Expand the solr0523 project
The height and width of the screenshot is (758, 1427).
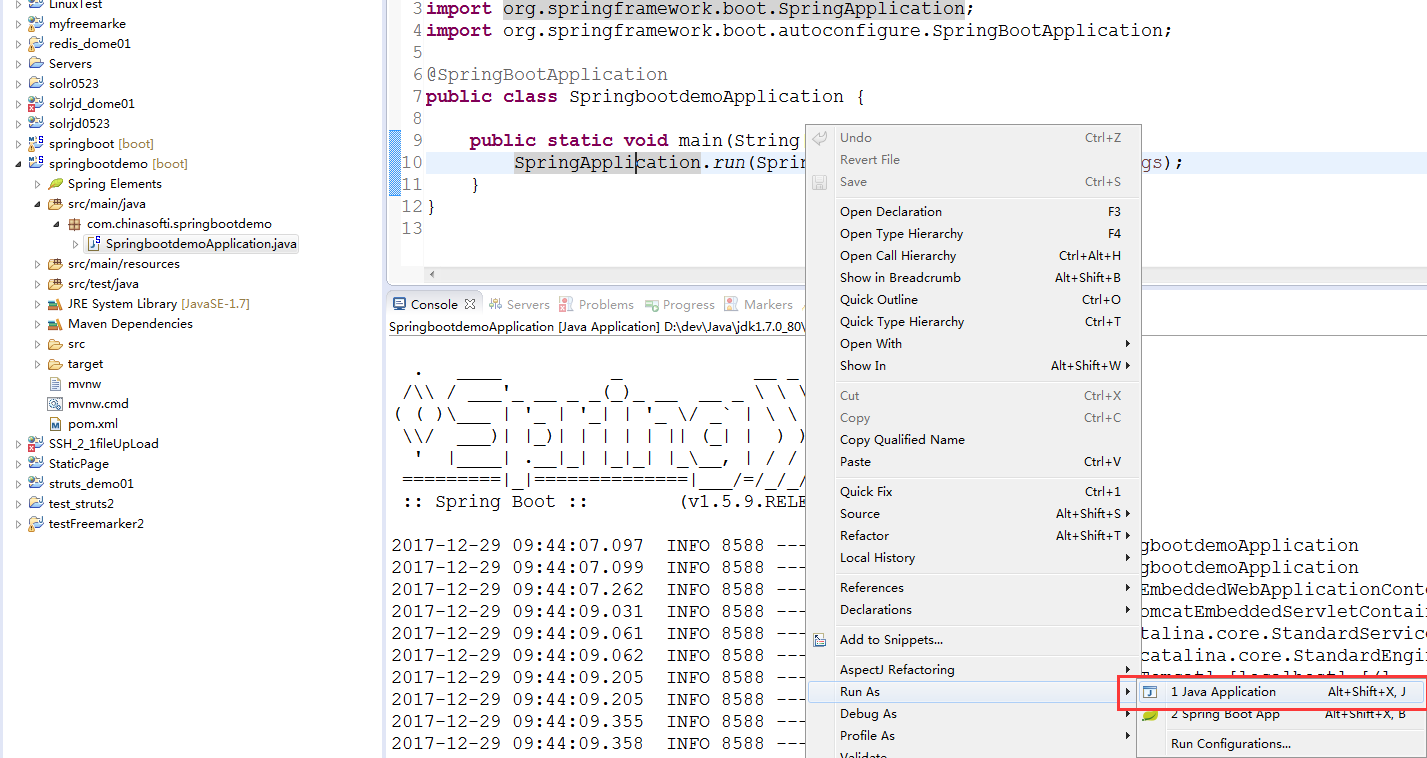[x=18, y=84]
